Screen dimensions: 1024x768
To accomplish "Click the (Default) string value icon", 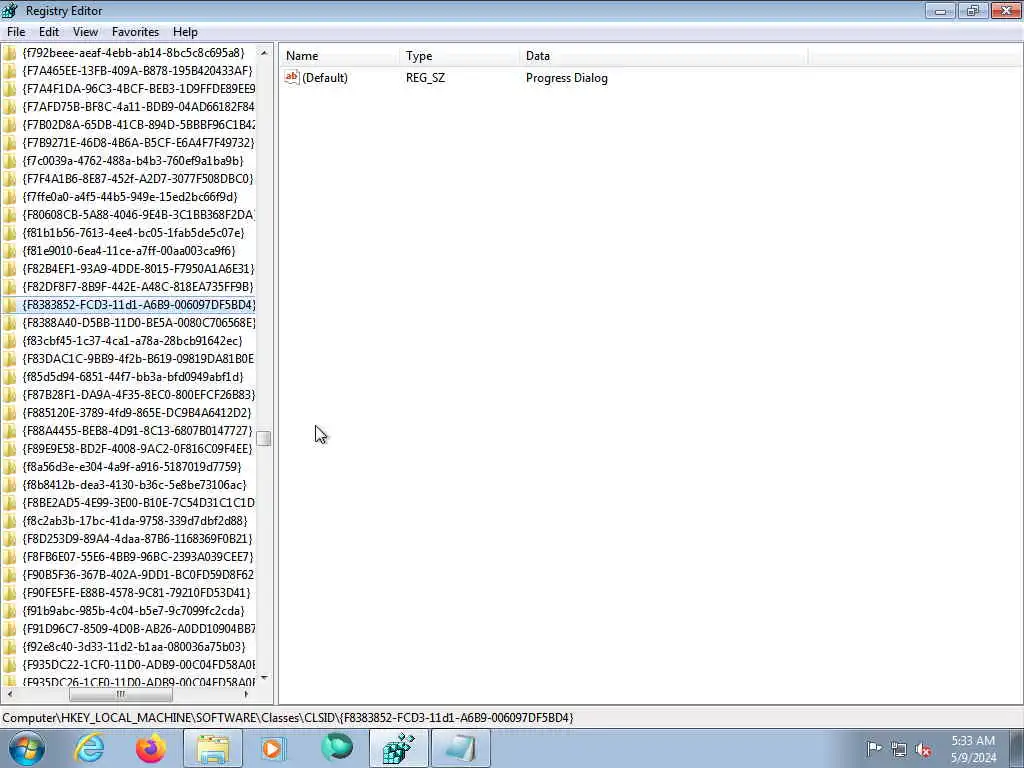I will pos(292,78).
